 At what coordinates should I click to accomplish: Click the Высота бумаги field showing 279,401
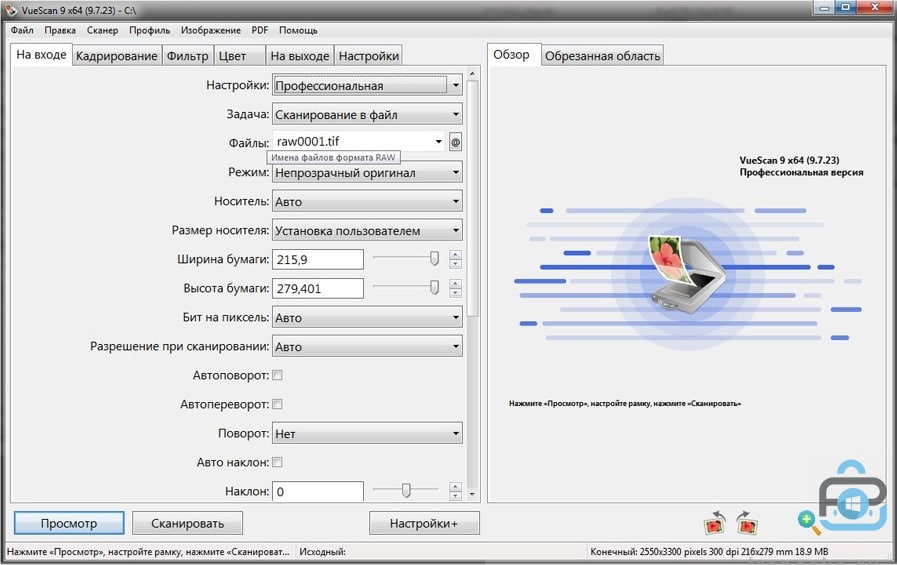tap(318, 288)
